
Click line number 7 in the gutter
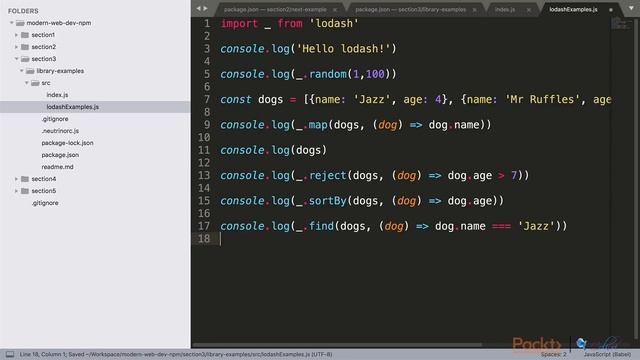coord(207,99)
